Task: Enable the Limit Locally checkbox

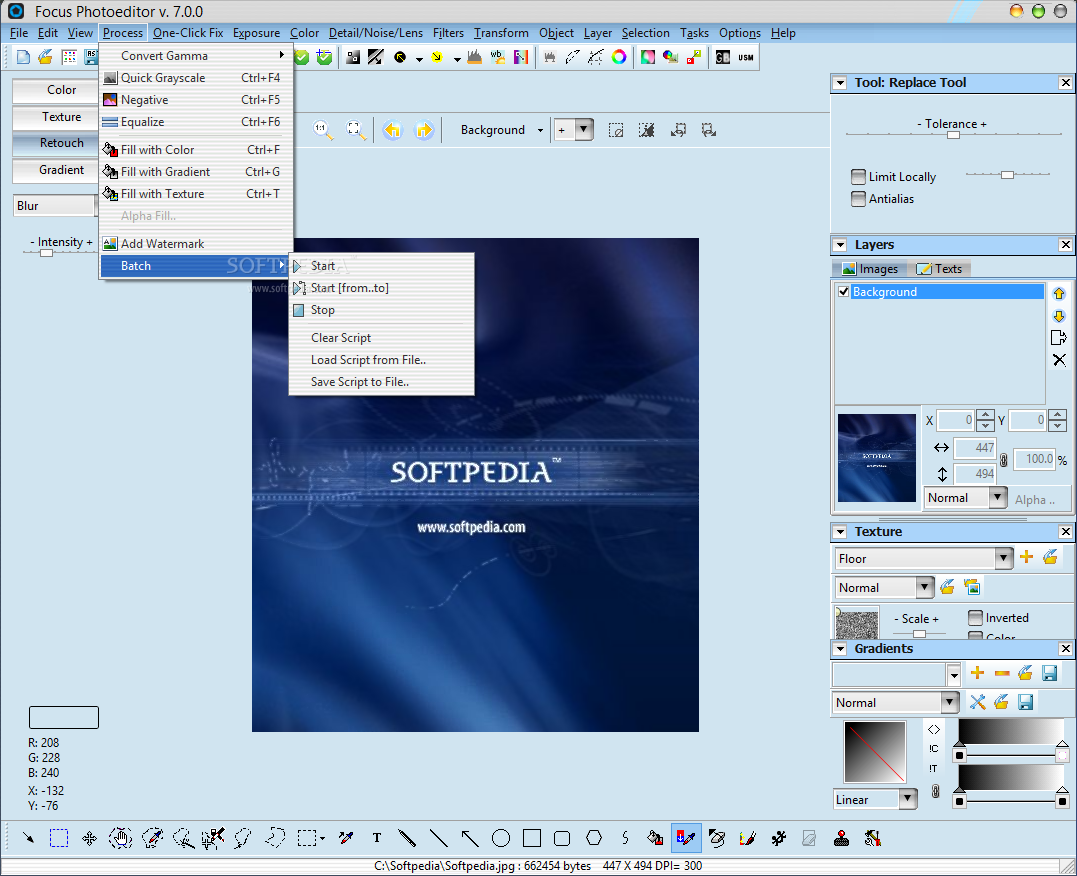Action: 858,177
